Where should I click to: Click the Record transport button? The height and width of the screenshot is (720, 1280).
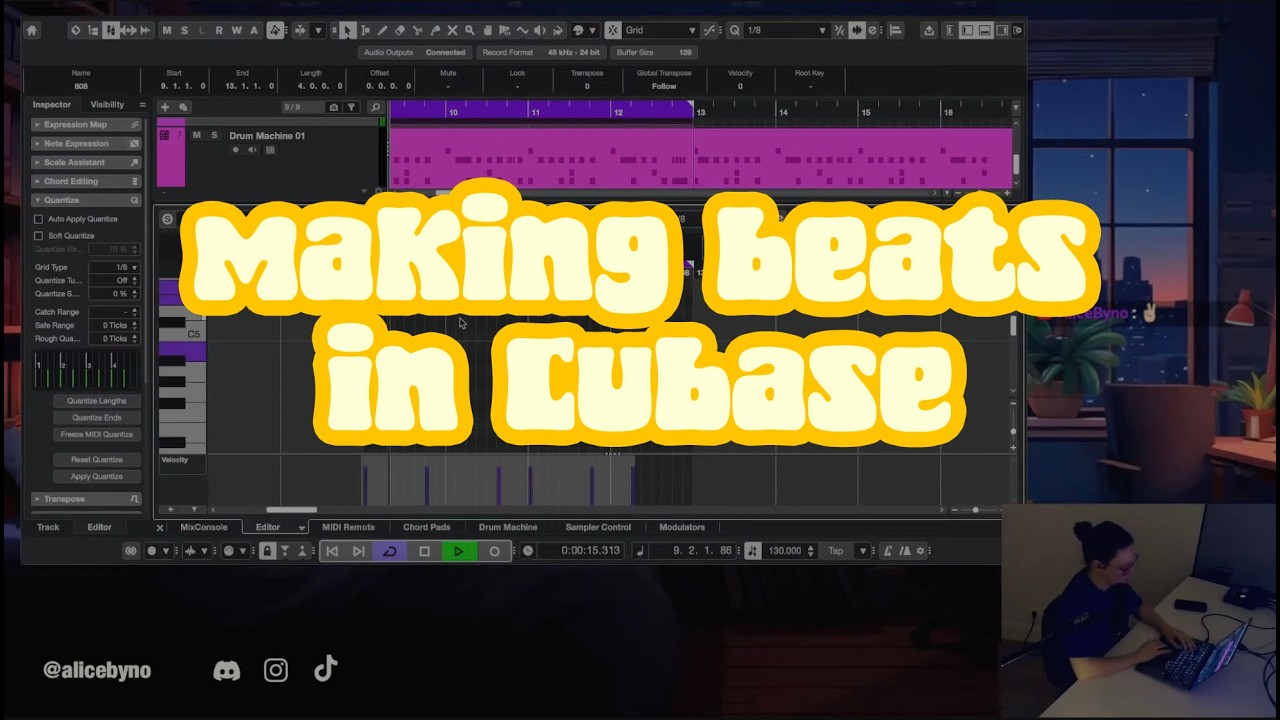(494, 551)
